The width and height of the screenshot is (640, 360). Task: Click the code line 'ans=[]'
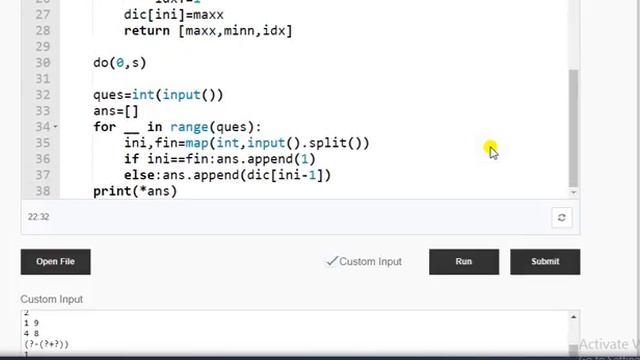click(x=116, y=111)
